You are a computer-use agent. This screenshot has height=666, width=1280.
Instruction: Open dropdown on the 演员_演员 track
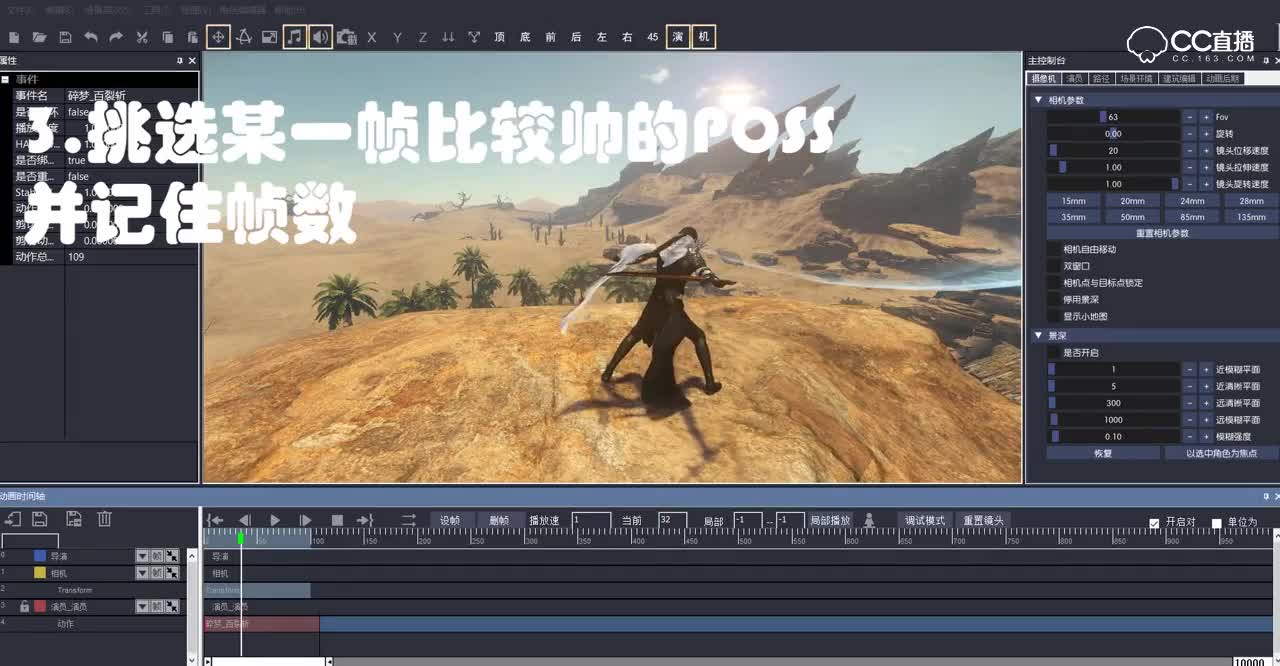142,606
